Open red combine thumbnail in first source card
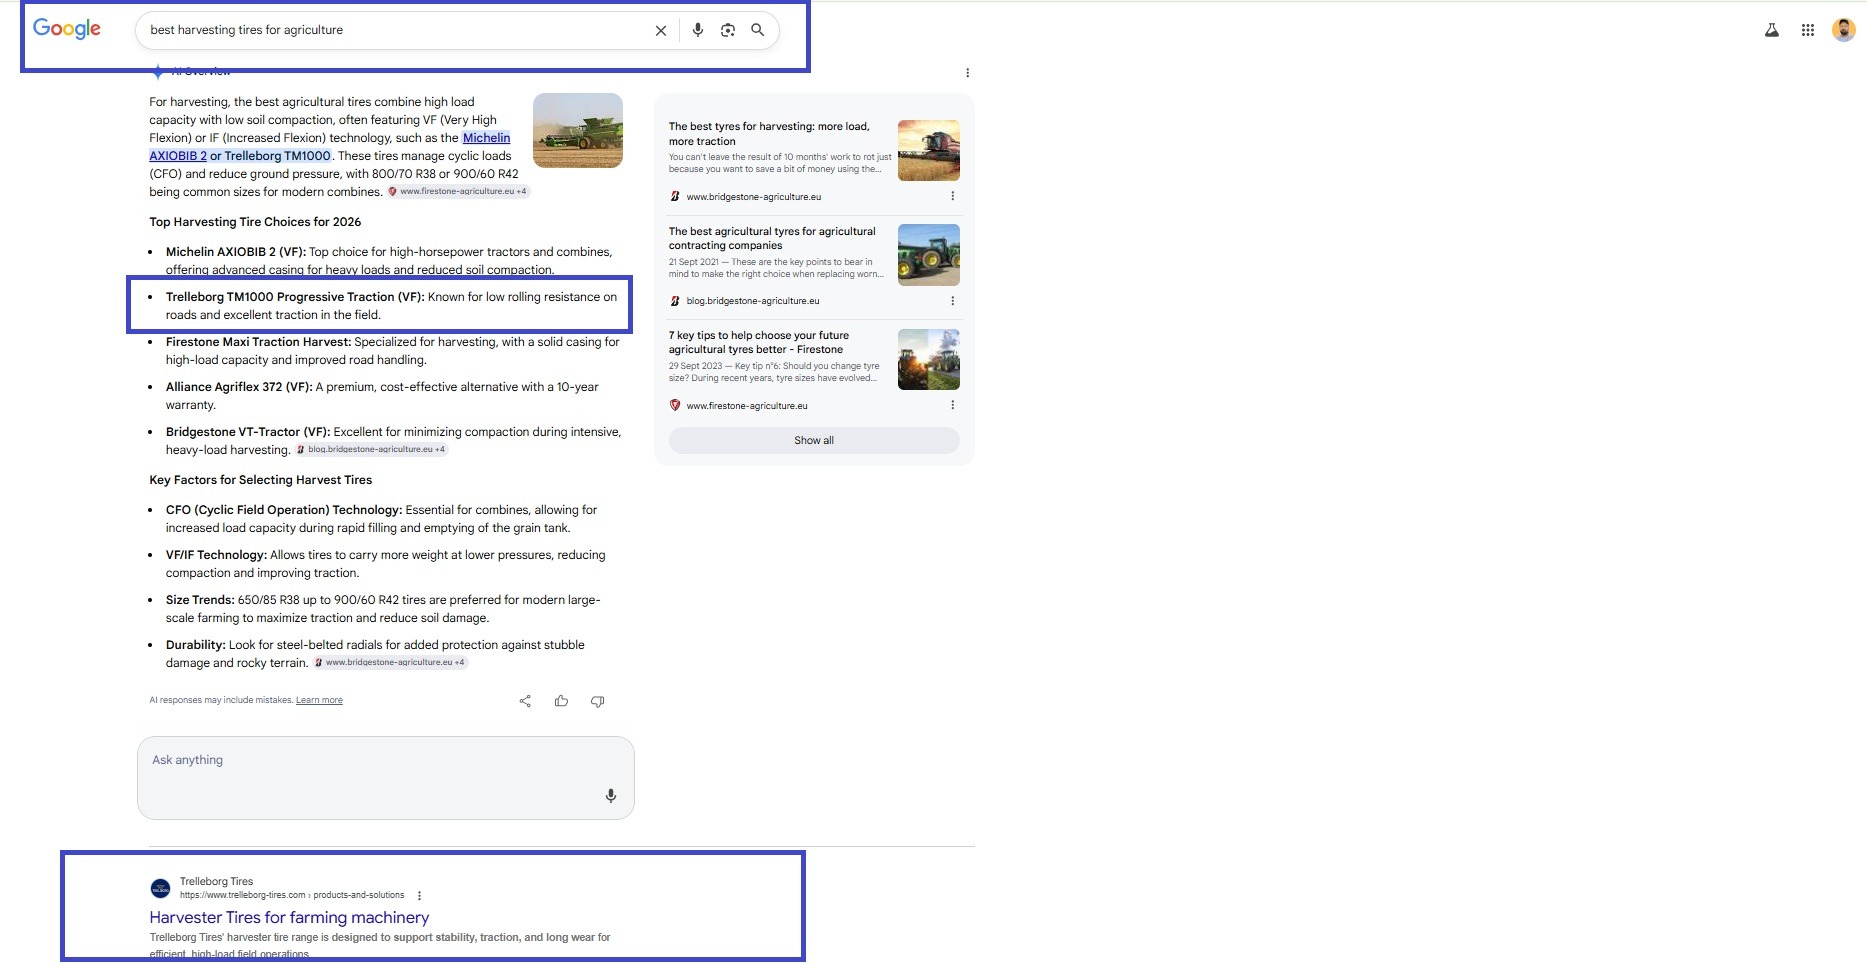 coord(929,150)
